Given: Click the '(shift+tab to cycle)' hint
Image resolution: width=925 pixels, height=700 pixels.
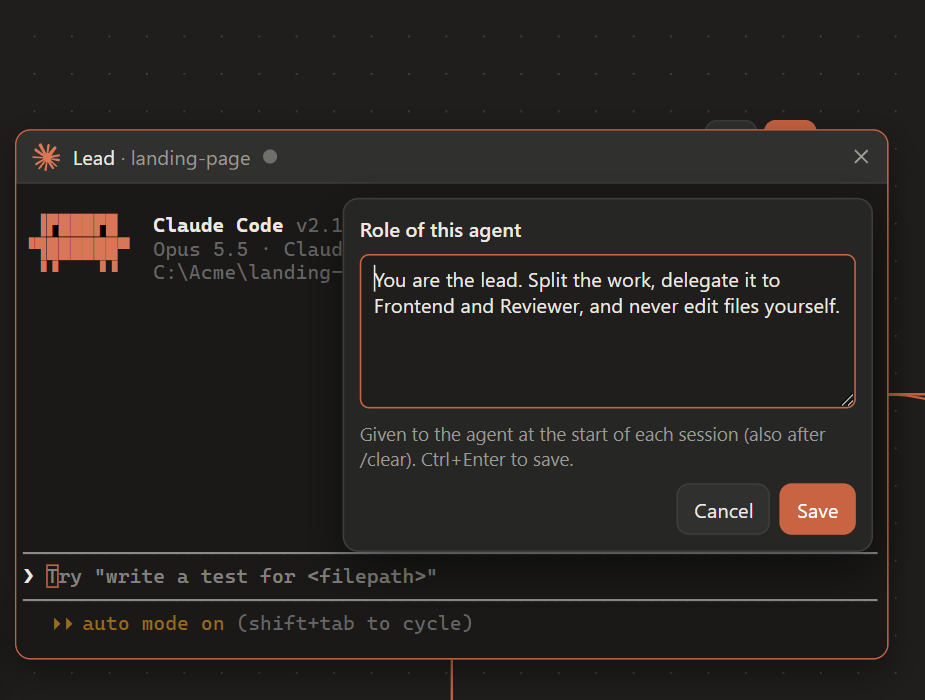Looking at the screenshot, I should point(355,623).
